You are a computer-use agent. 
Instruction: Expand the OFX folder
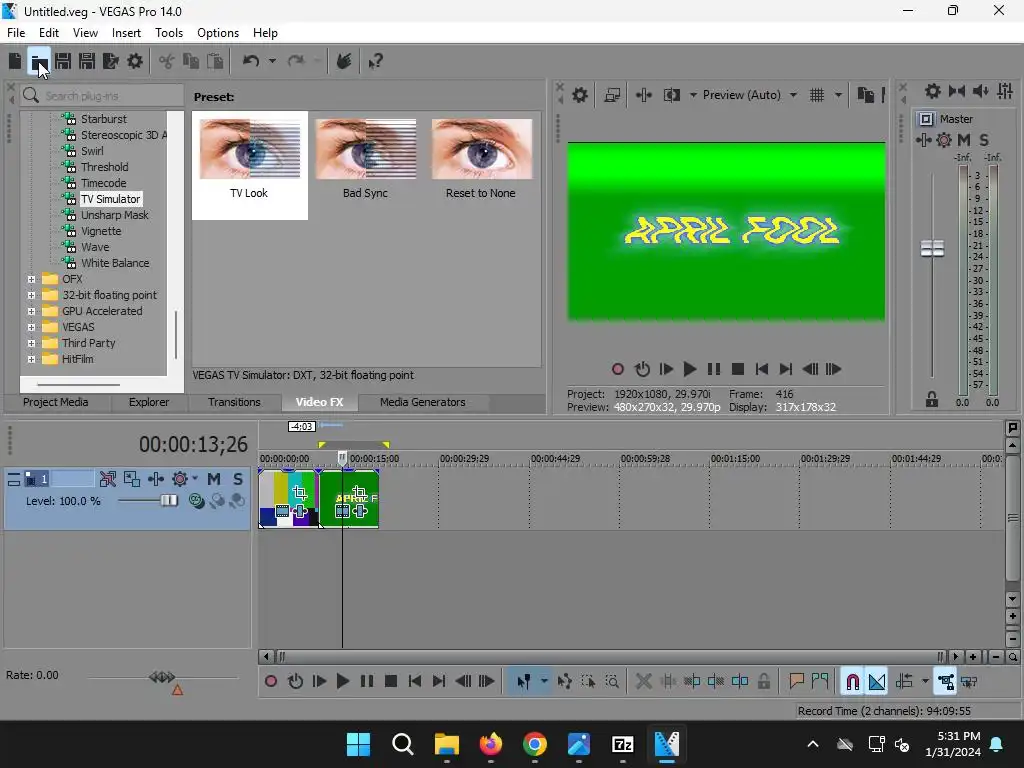(31, 280)
